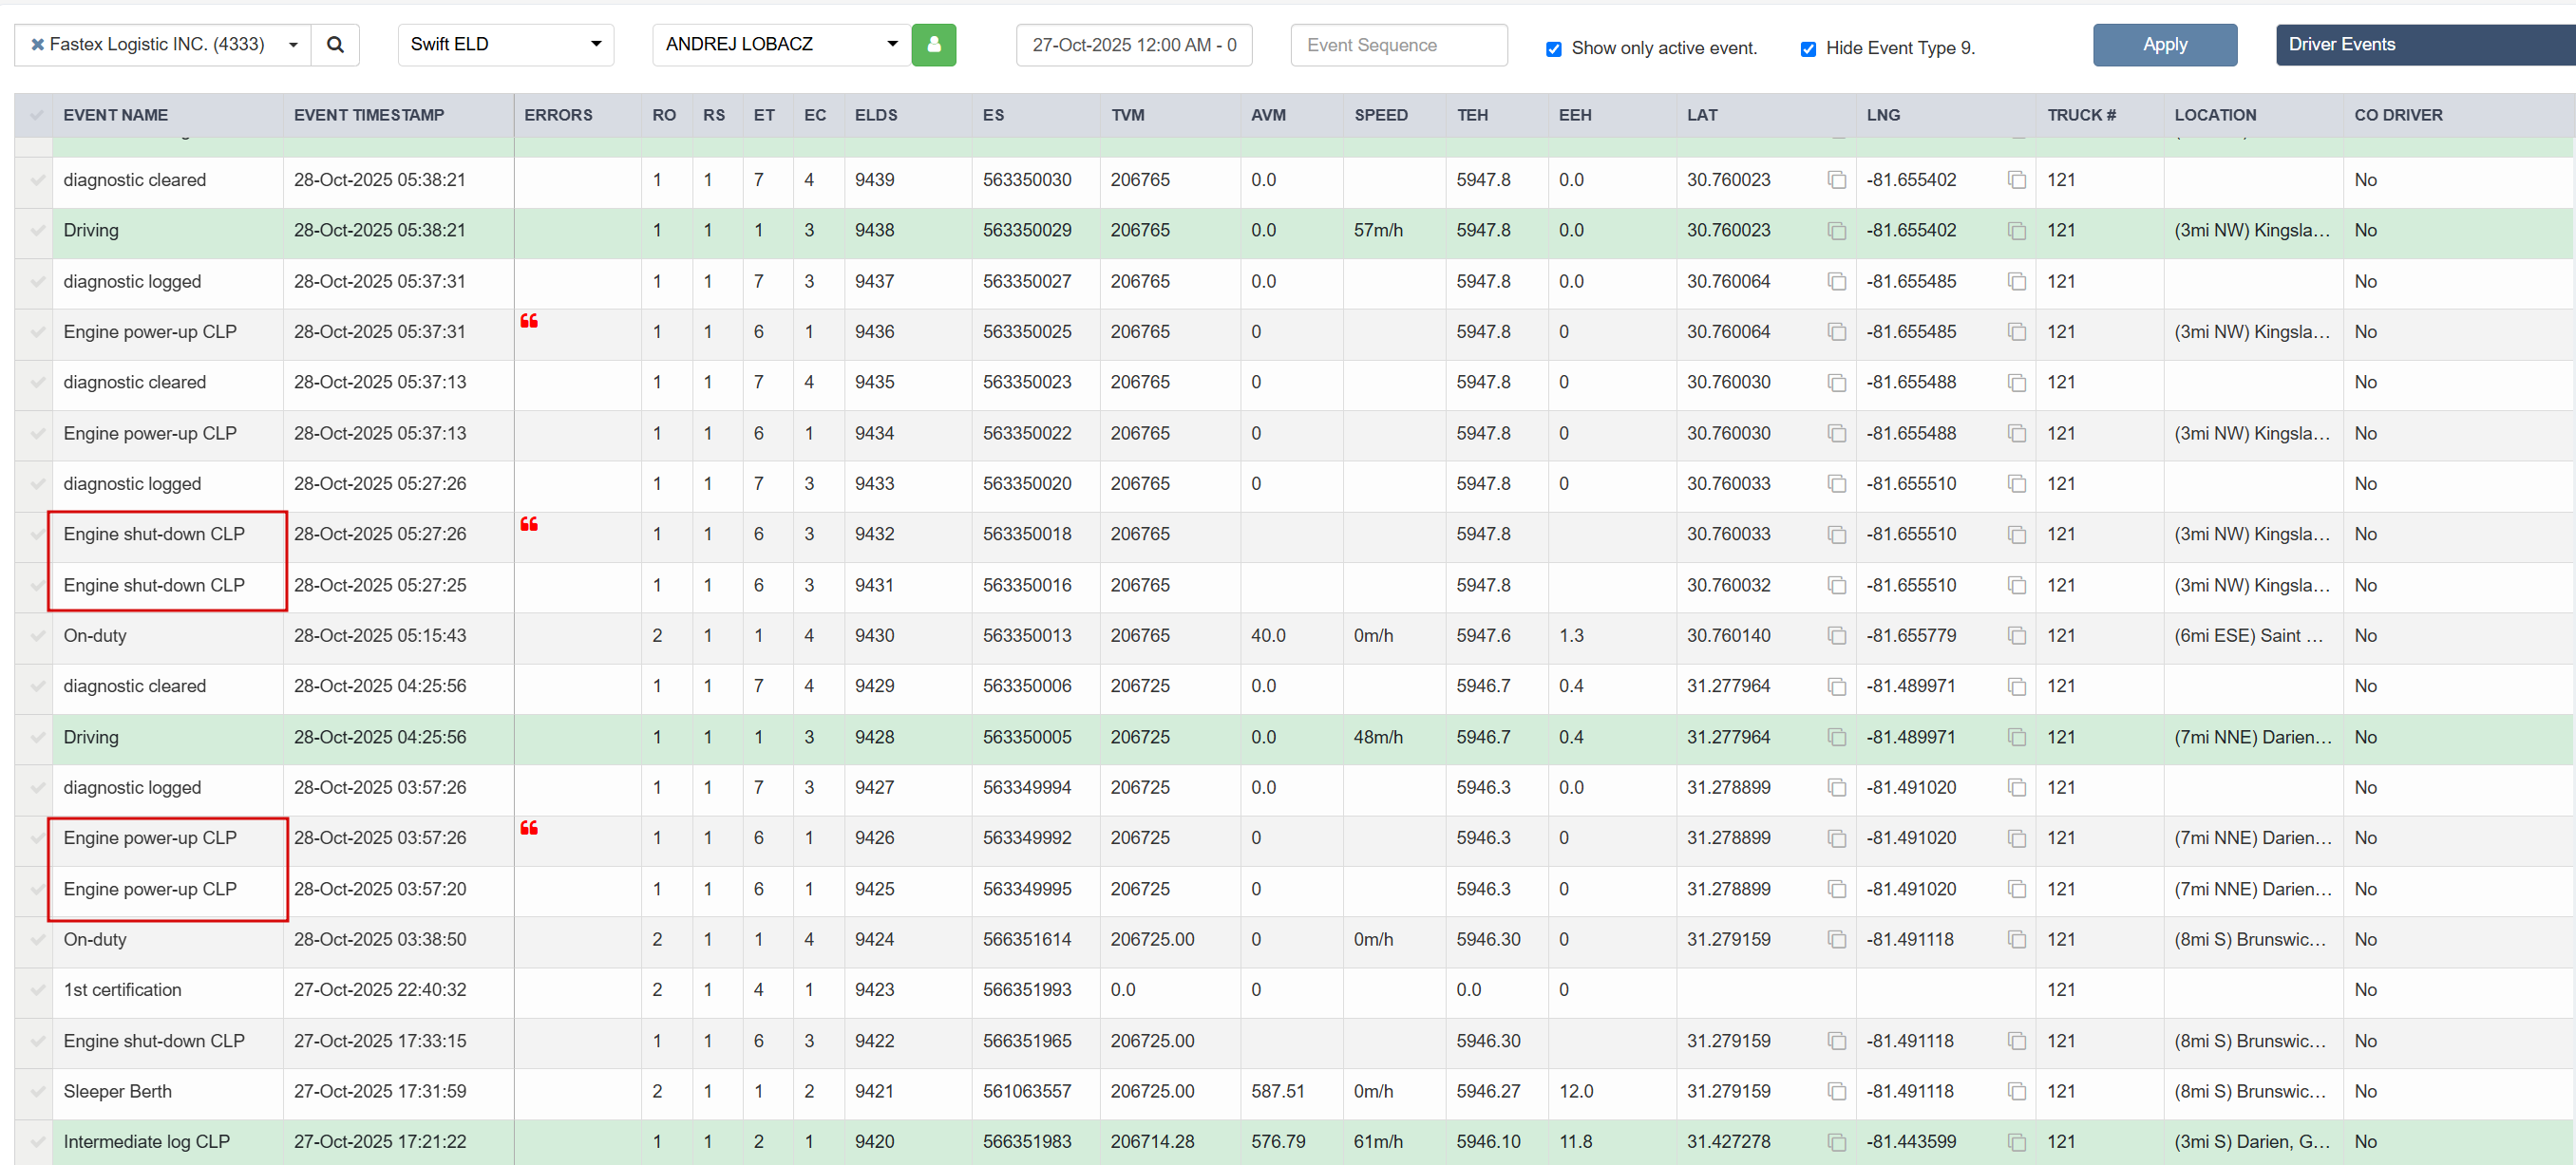Click the Event Sequence input field
Image resolution: width=2576 pixels, height=1165 pixels.
1398,45
